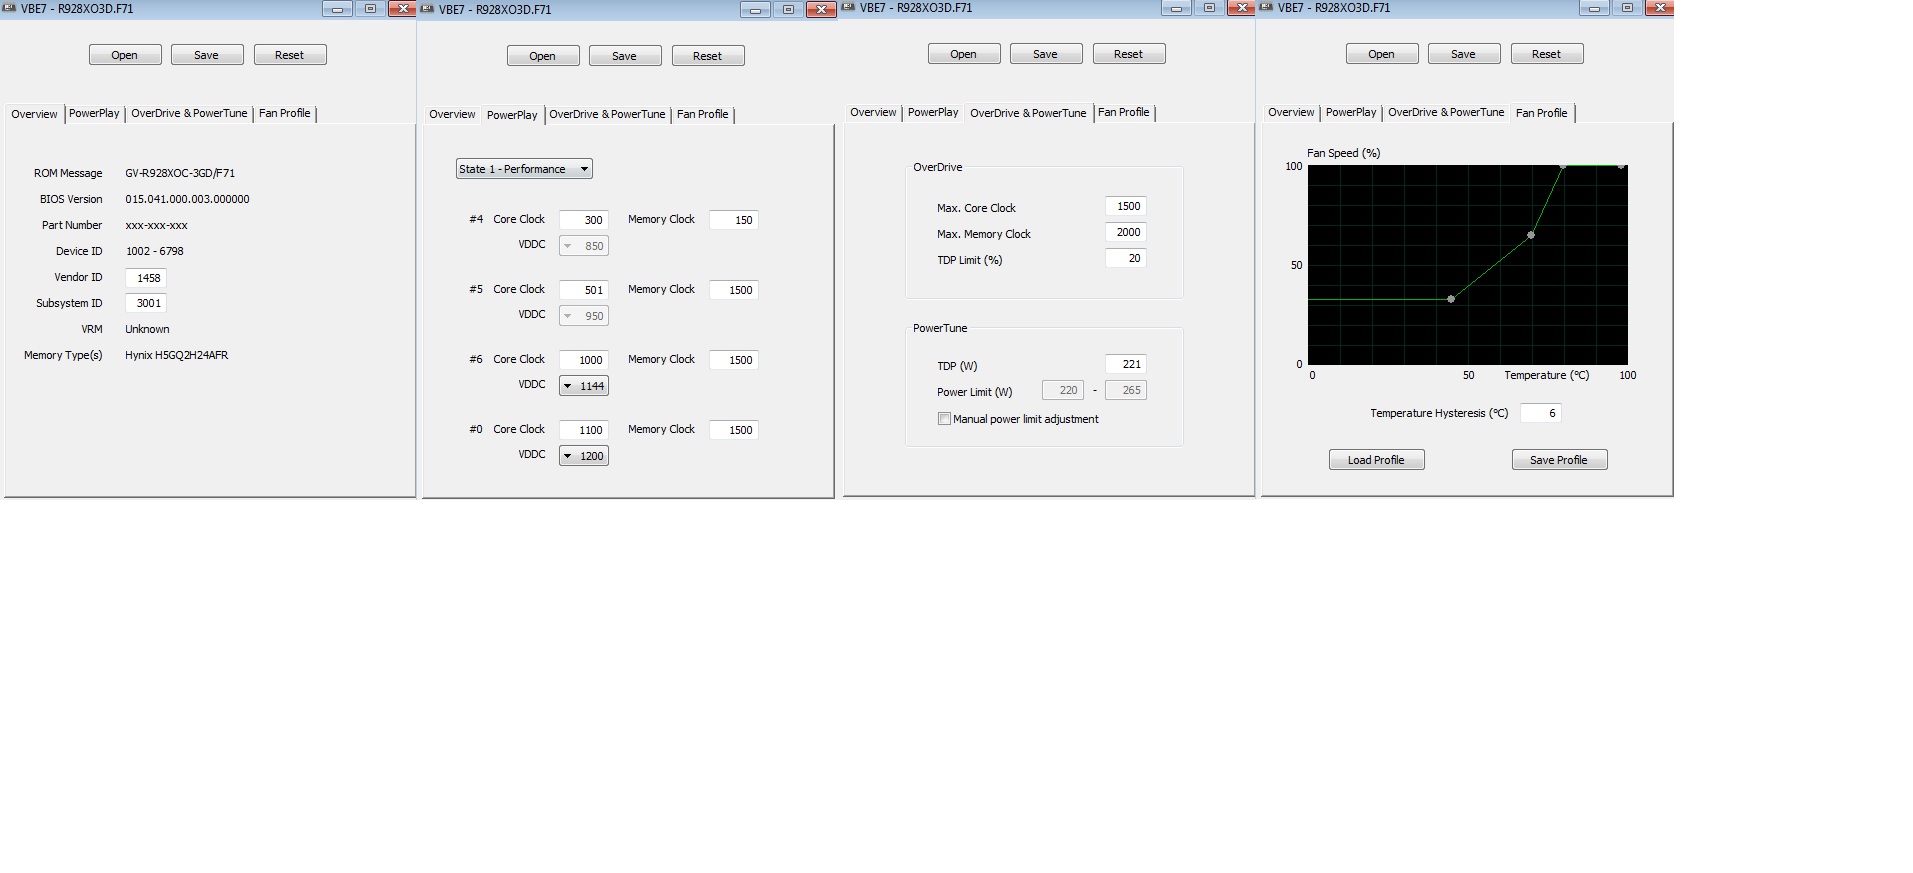Click first fan curve point at 100% speed
Image resolution: width=1913 pixels, height=873 pixels.
[x=1563, y=166]
